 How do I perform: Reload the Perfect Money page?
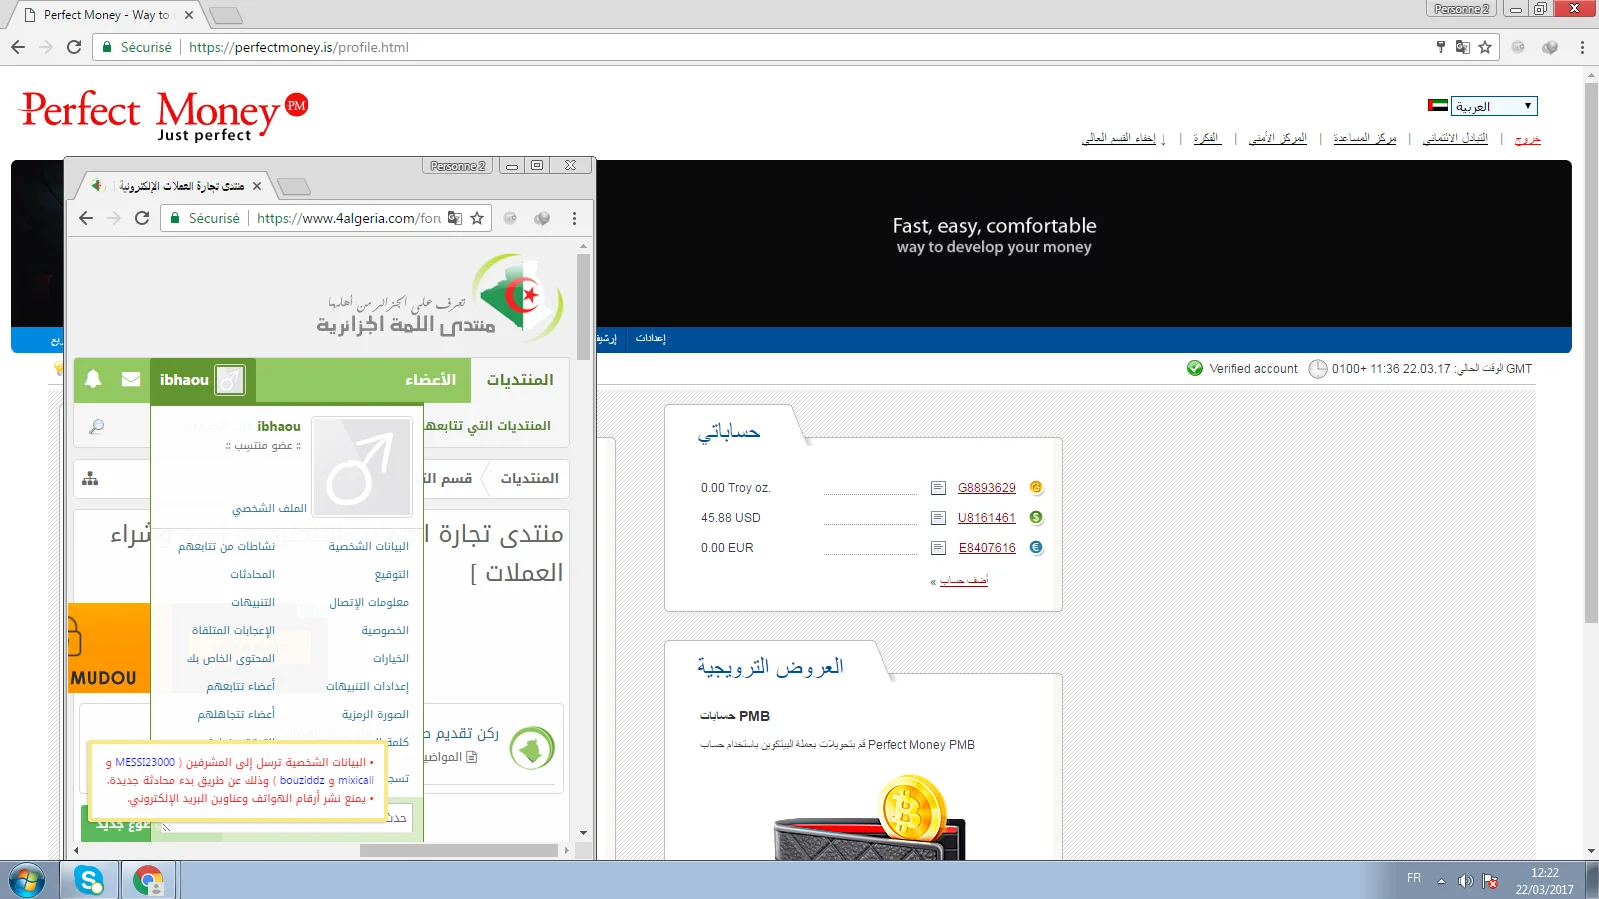pyautogui.click(x=74, y=47)
